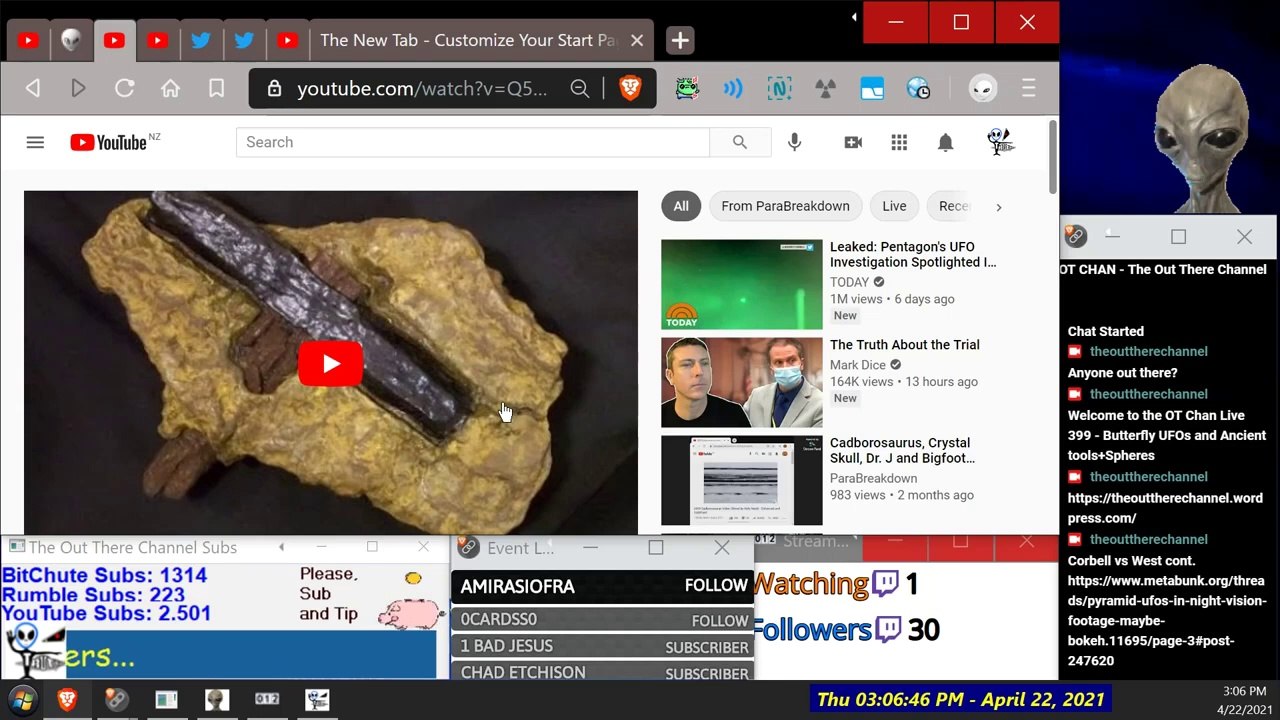Viewport: 1280px width, 720px height.
Task: Open the teal N extension icon
Action: [779, 89]
